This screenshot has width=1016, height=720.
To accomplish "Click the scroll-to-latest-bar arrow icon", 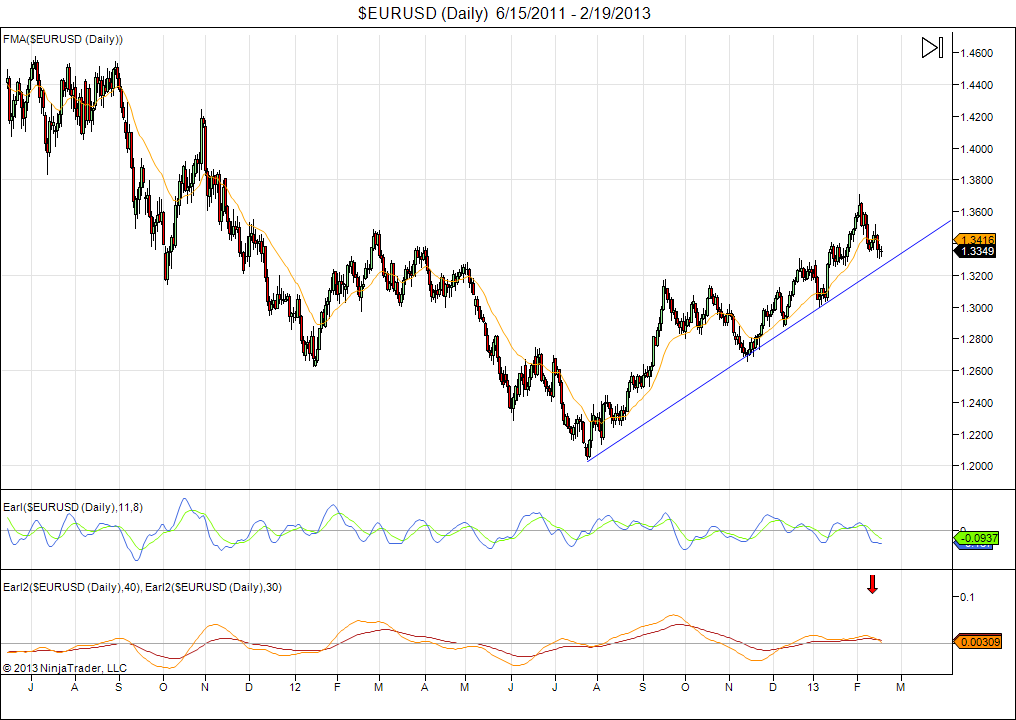I will tap(932, 48).
